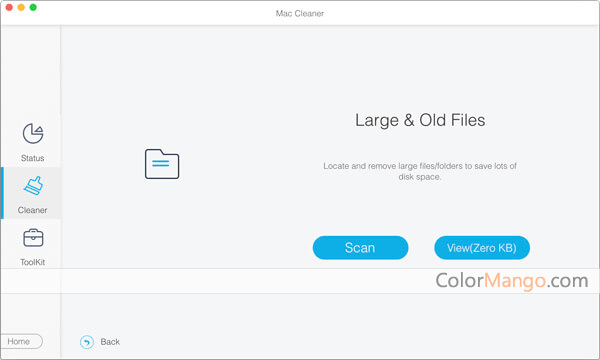
Task: Switch to the ToolKit tab label
Action: [33, 262]
